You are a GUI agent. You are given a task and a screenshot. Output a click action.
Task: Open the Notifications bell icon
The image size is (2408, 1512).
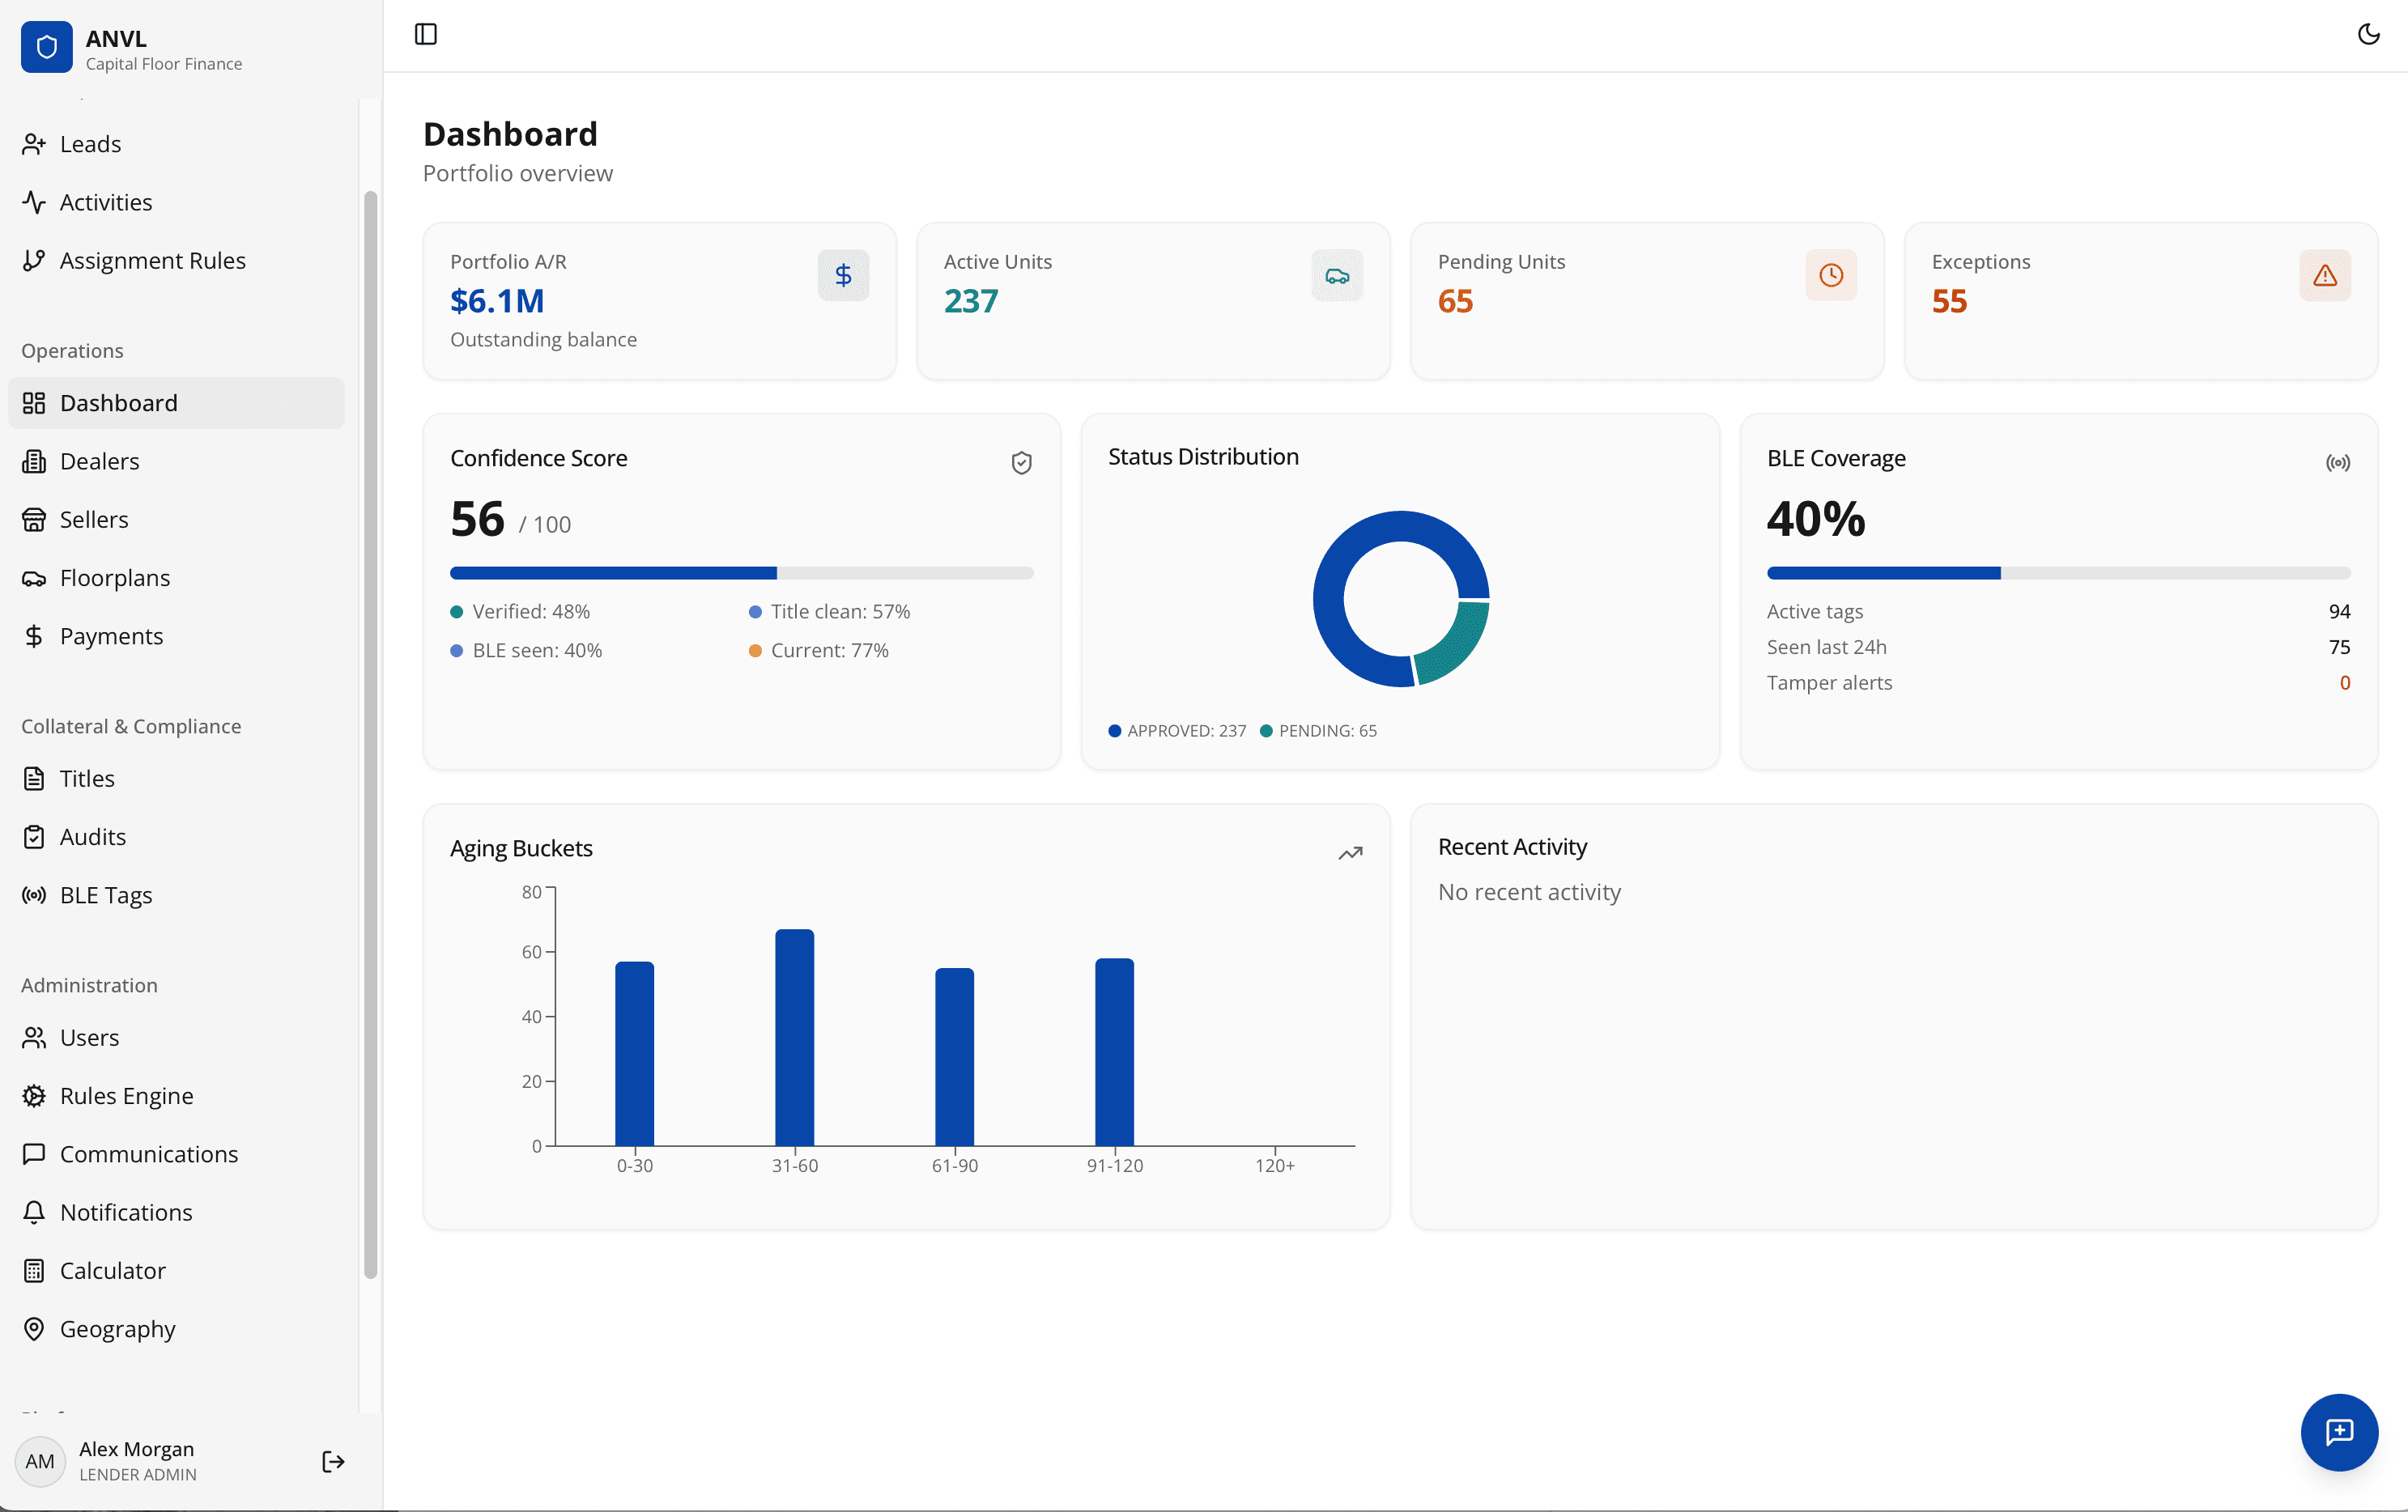(35, 1212)
